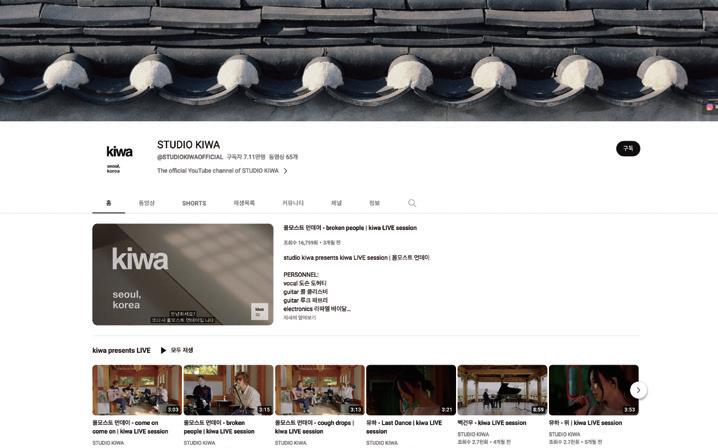
Task: Open the thumbnail with 3:13 duration
Action: point(320,390)
